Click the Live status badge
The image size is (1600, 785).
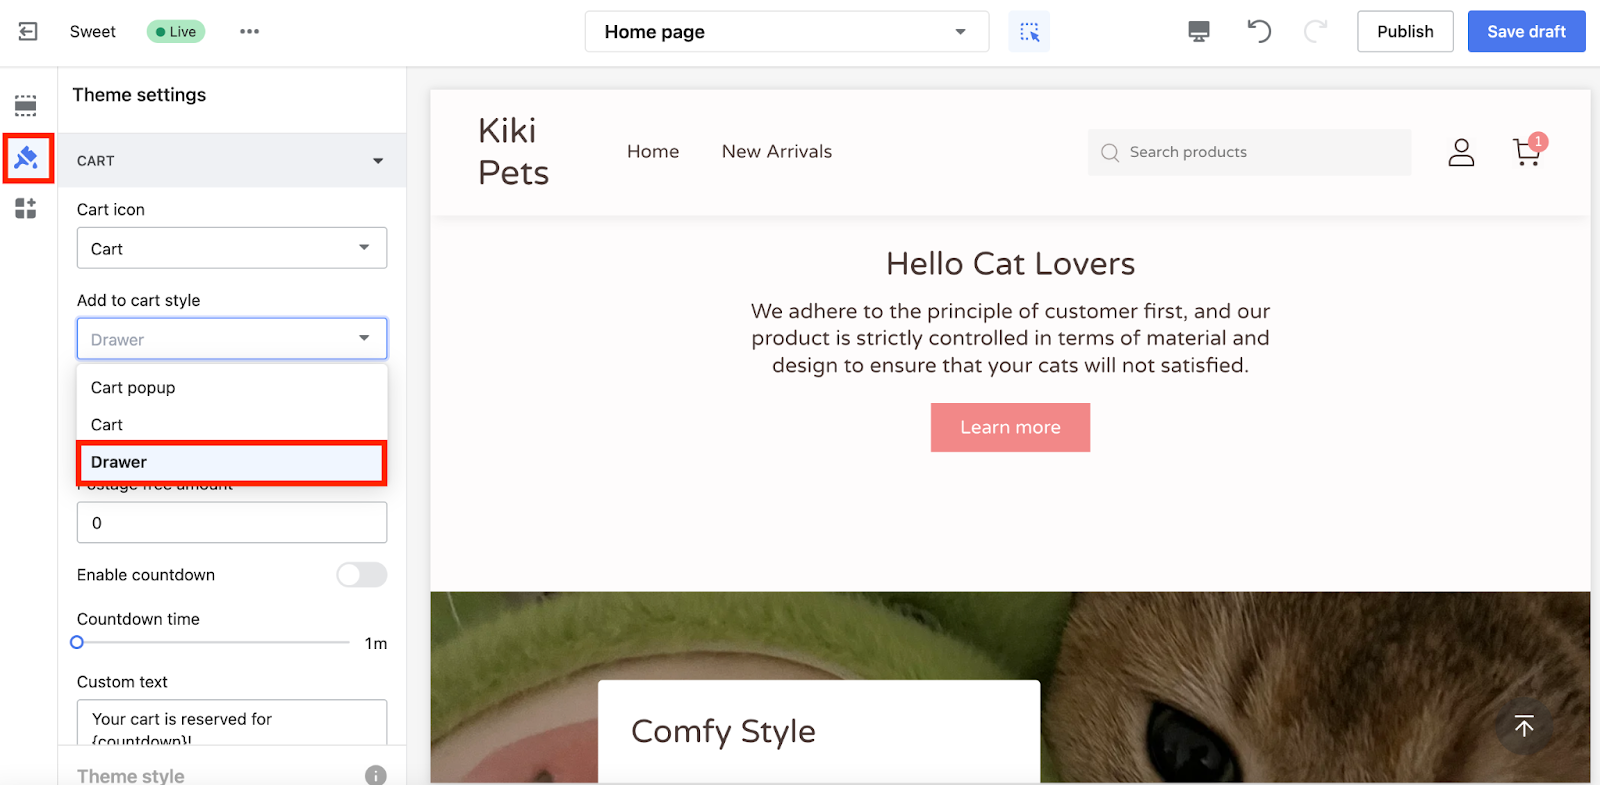(176, 32)
